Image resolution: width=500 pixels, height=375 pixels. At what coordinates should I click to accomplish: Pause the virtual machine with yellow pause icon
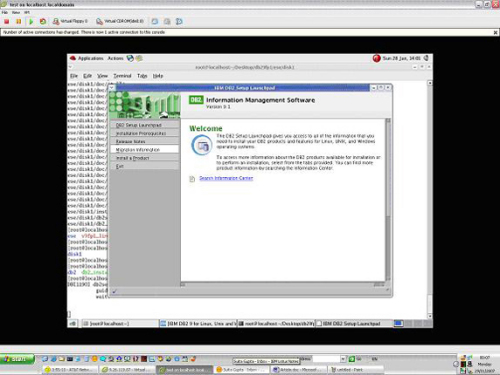tap(19, 21)
